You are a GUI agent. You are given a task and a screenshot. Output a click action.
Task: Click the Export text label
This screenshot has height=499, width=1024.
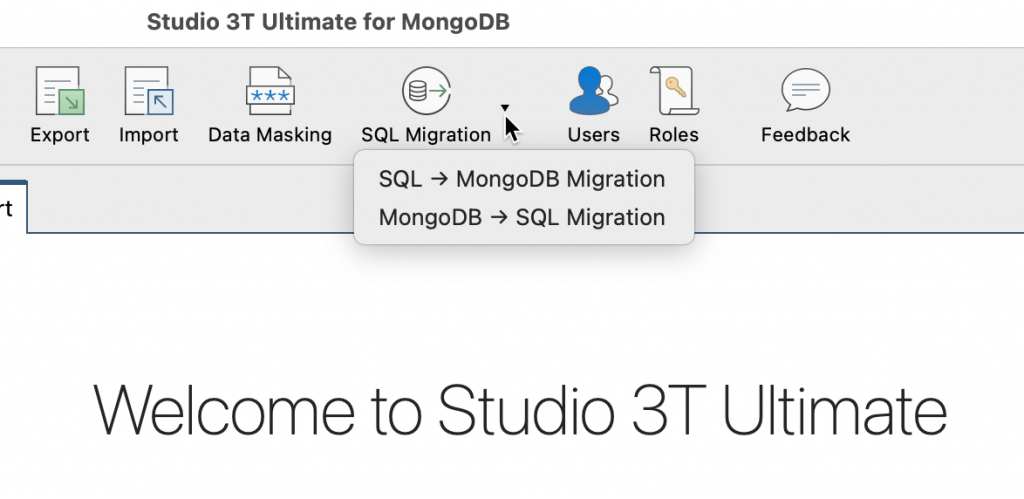[x=59, y=135]
